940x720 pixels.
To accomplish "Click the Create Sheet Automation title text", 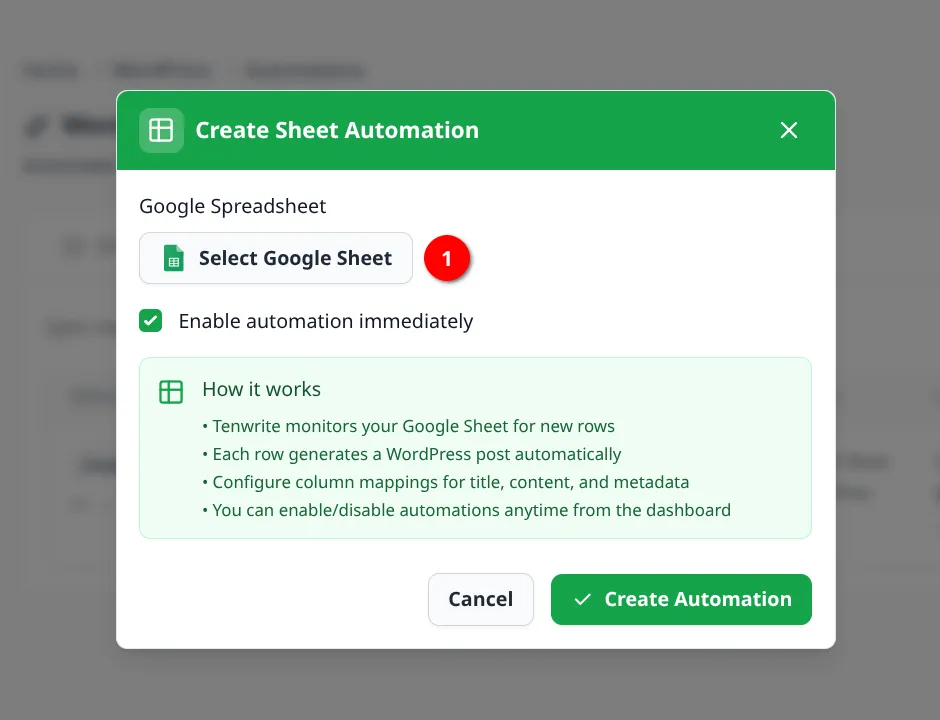I will 335,130.
